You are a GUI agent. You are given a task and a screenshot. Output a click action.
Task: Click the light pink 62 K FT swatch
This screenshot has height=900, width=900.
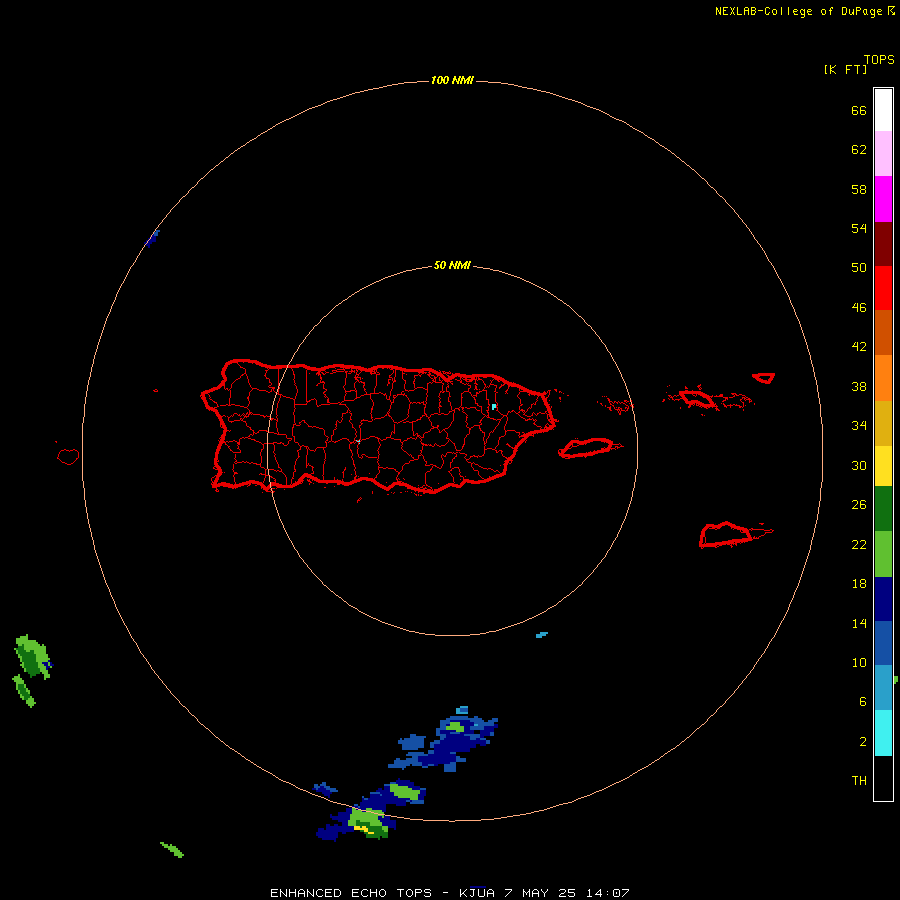(883, 154)
